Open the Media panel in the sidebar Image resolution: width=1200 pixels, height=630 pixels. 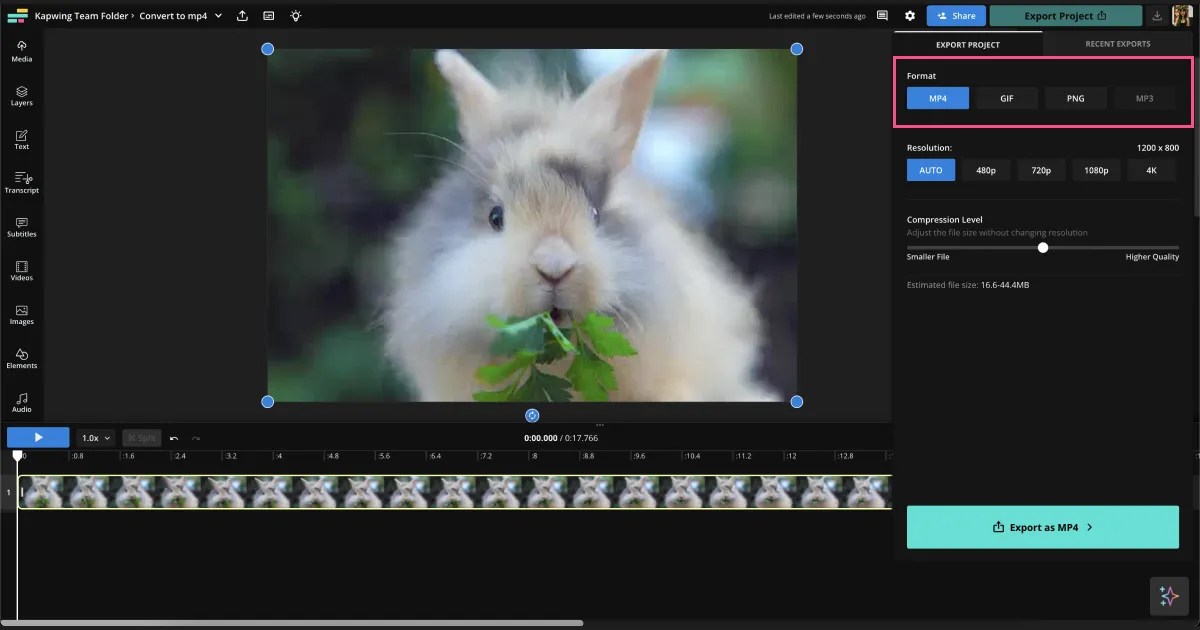pos(21,51)
